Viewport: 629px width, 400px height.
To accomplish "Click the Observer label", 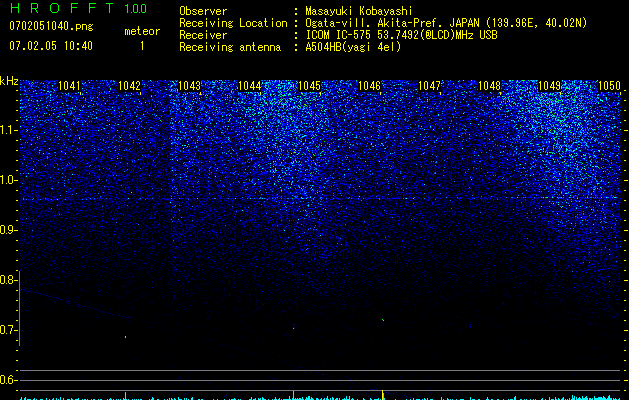I will (203, 11).
